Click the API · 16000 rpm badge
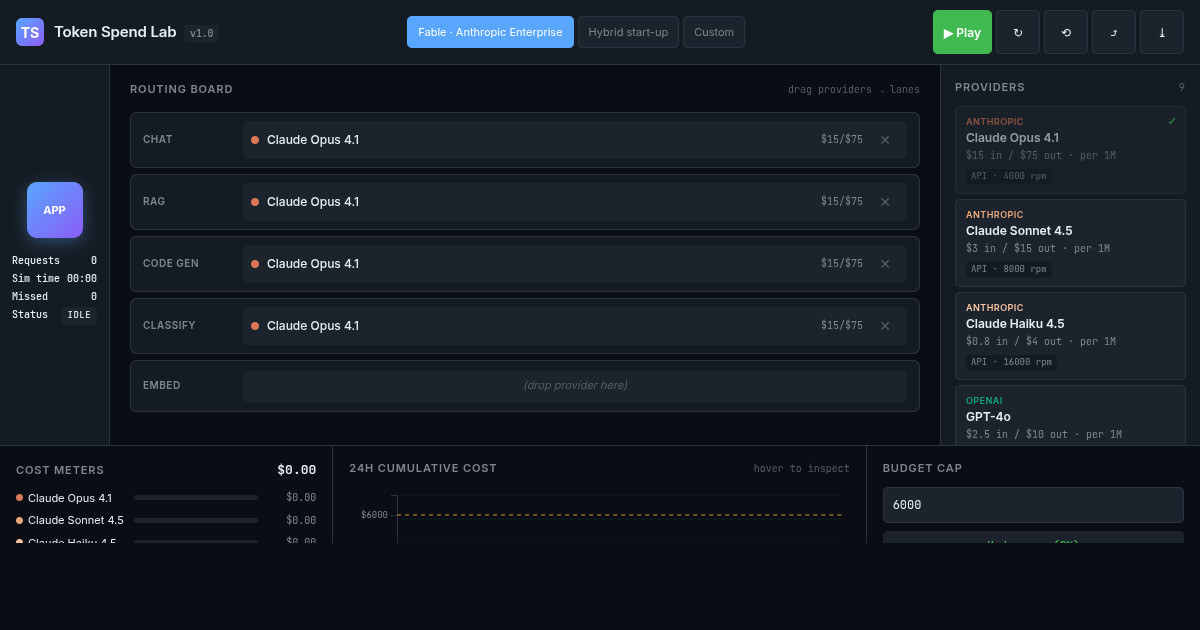Image resolution: width=1200 pixels, height=630 pixels. [1011, 362]
